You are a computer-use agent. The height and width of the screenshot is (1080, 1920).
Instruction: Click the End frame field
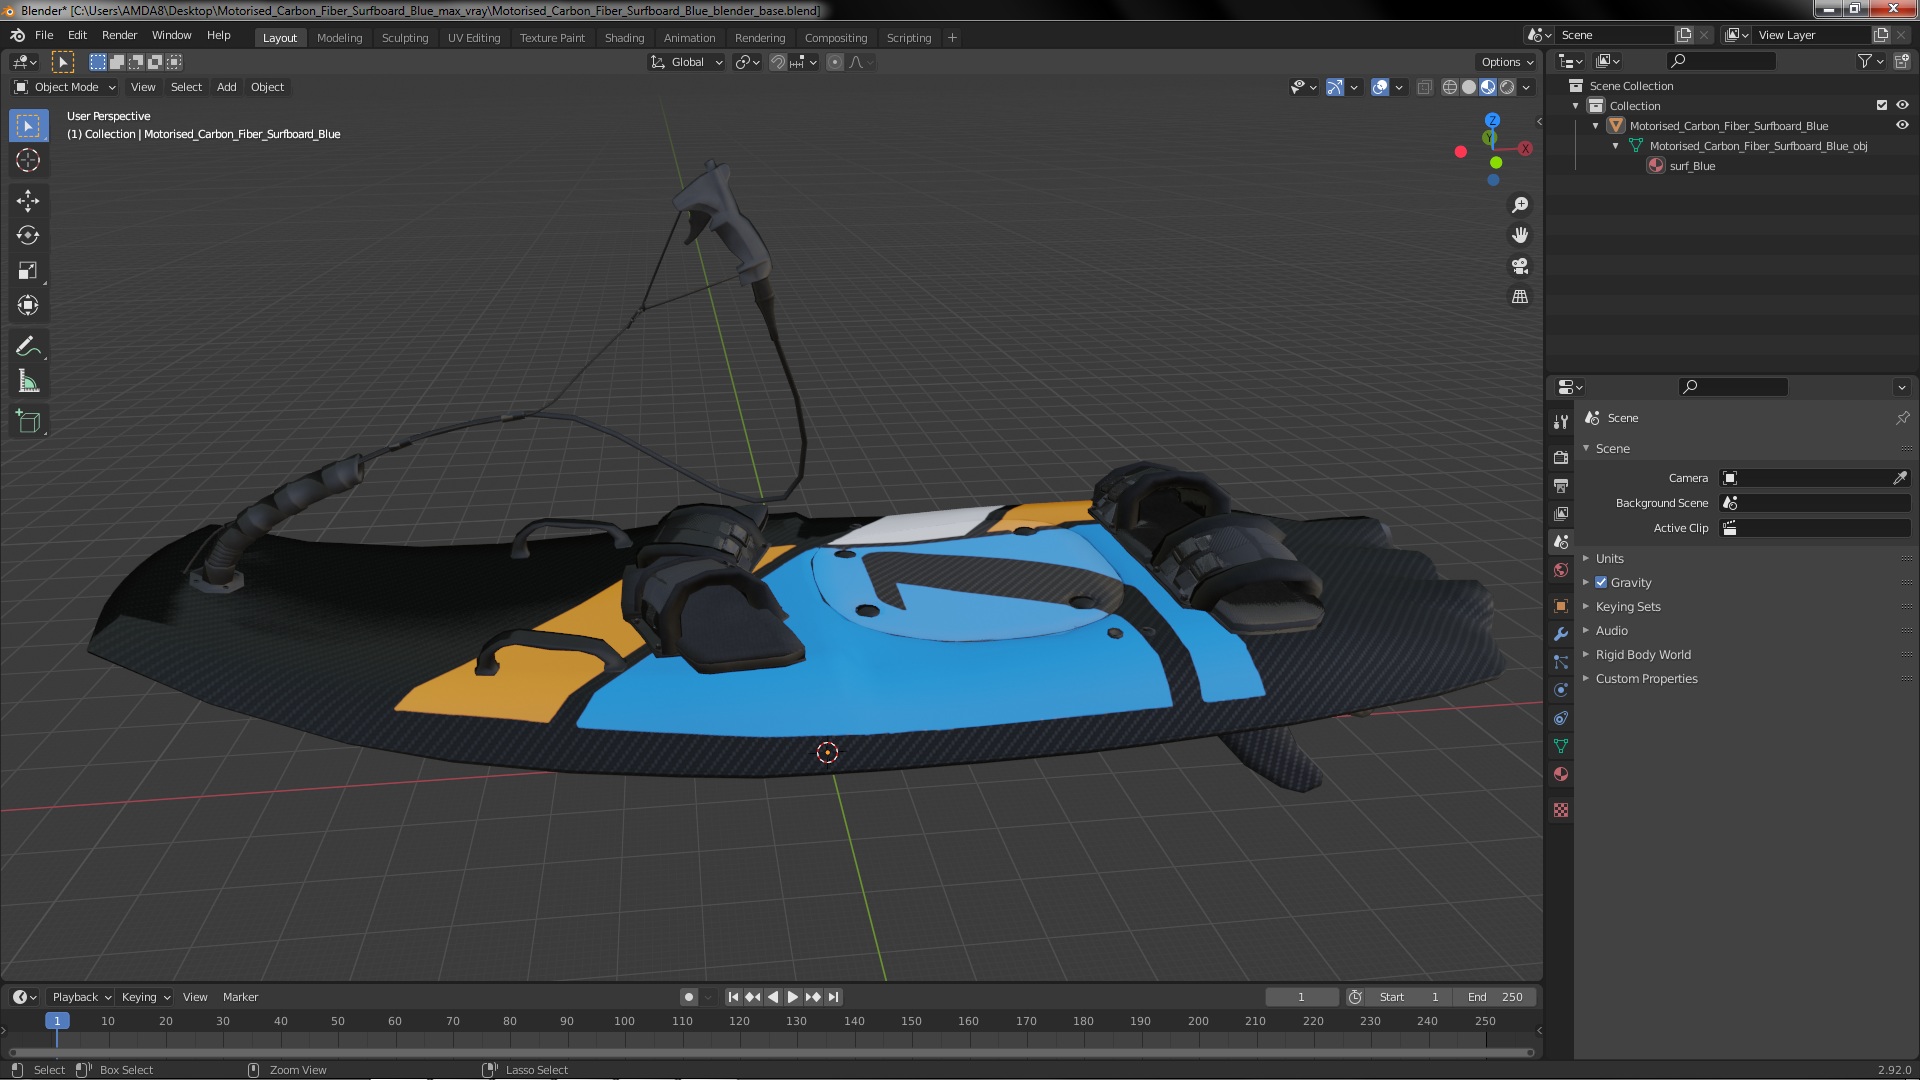(1495, 997)
